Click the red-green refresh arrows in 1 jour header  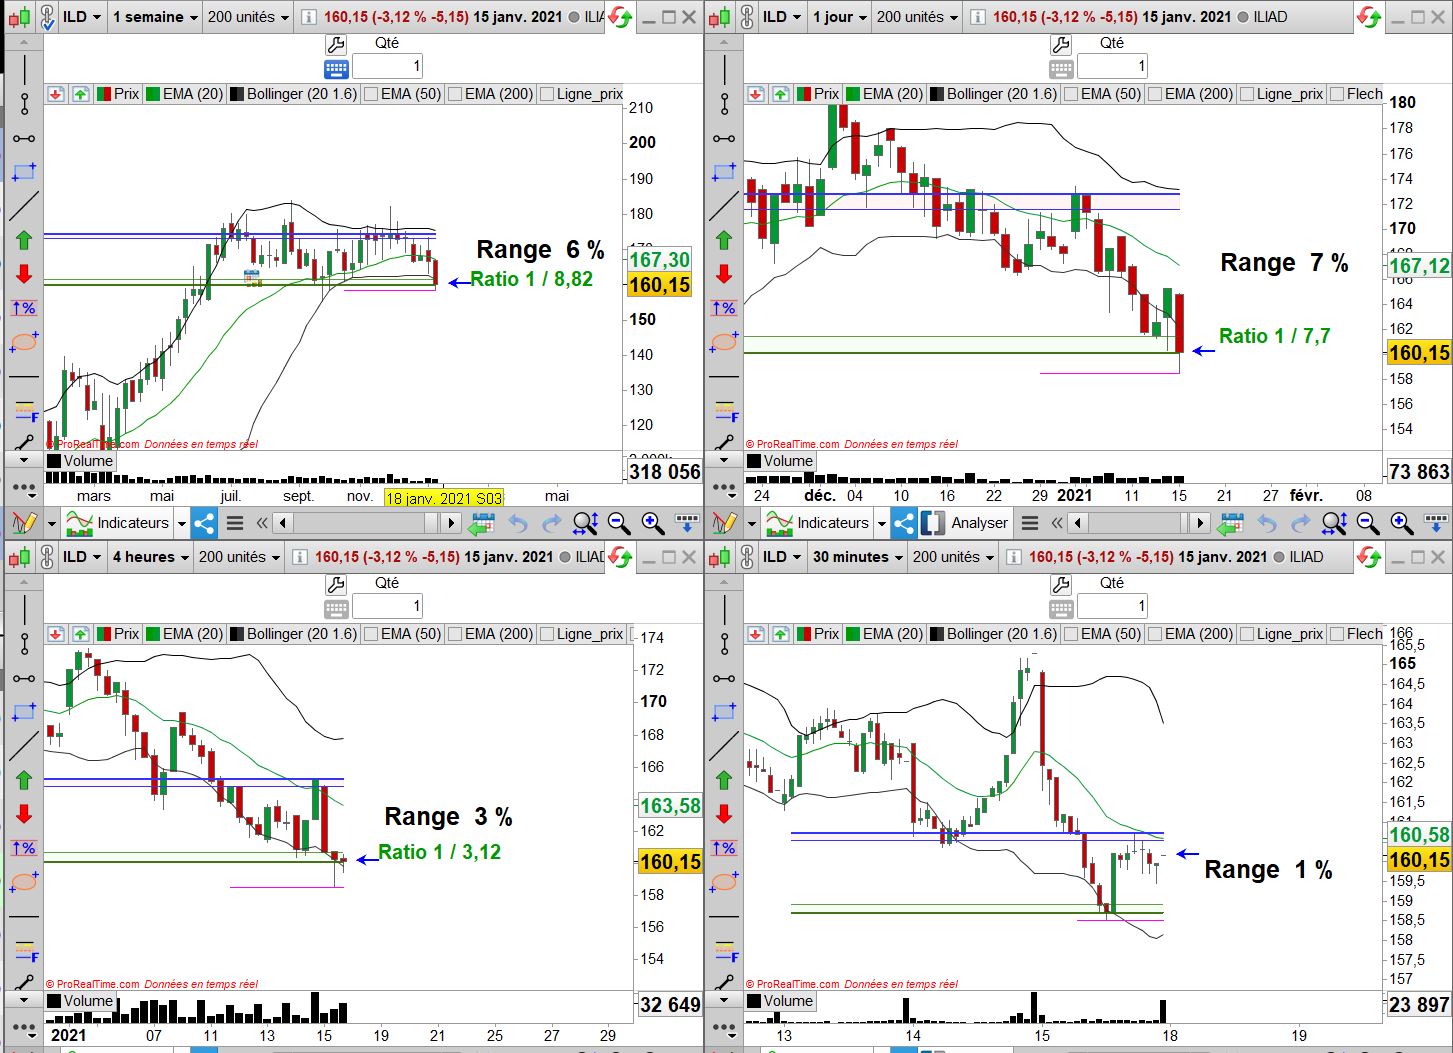(x=1369, y=17)
